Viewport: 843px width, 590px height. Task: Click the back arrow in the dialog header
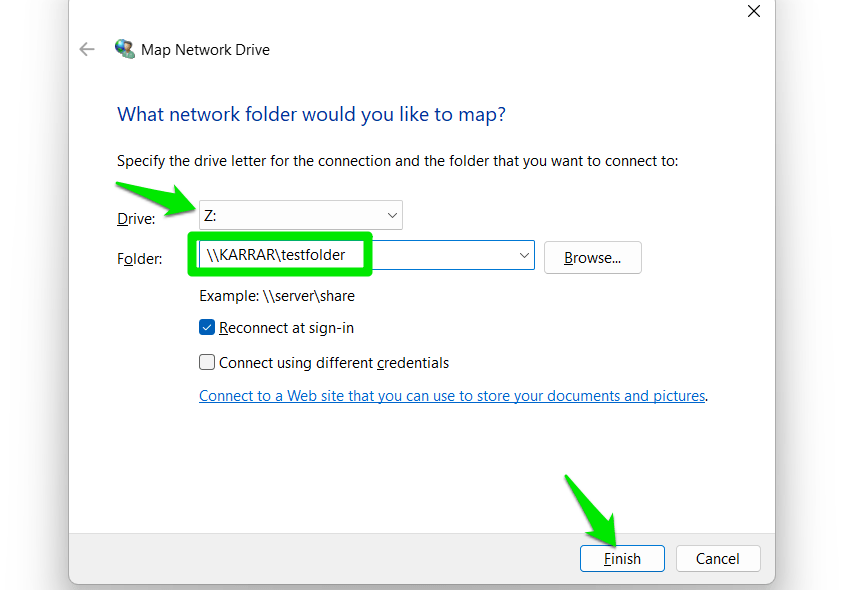(x=87, y=49)
